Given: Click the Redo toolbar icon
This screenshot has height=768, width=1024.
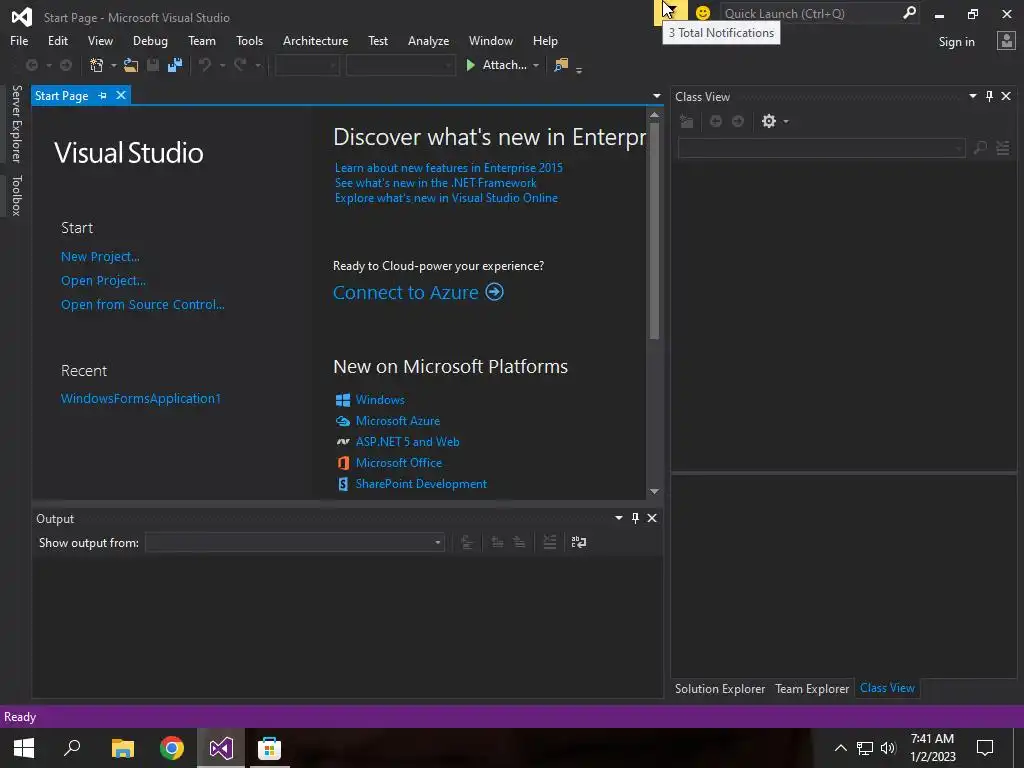Looking at the screenshot, I should tap(240, 65).
